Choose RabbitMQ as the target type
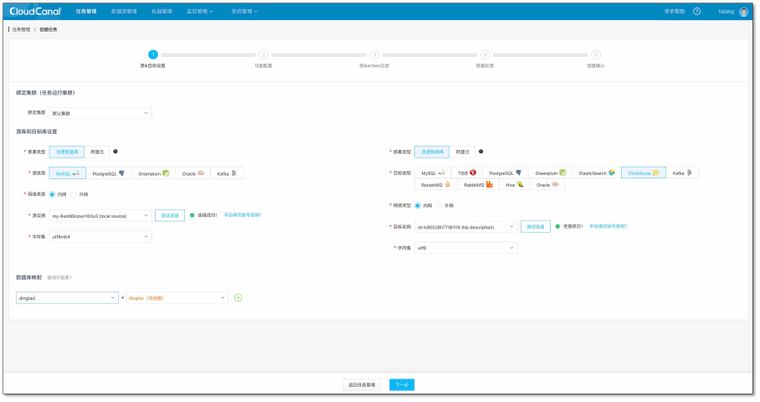 (x=478, y=185)
